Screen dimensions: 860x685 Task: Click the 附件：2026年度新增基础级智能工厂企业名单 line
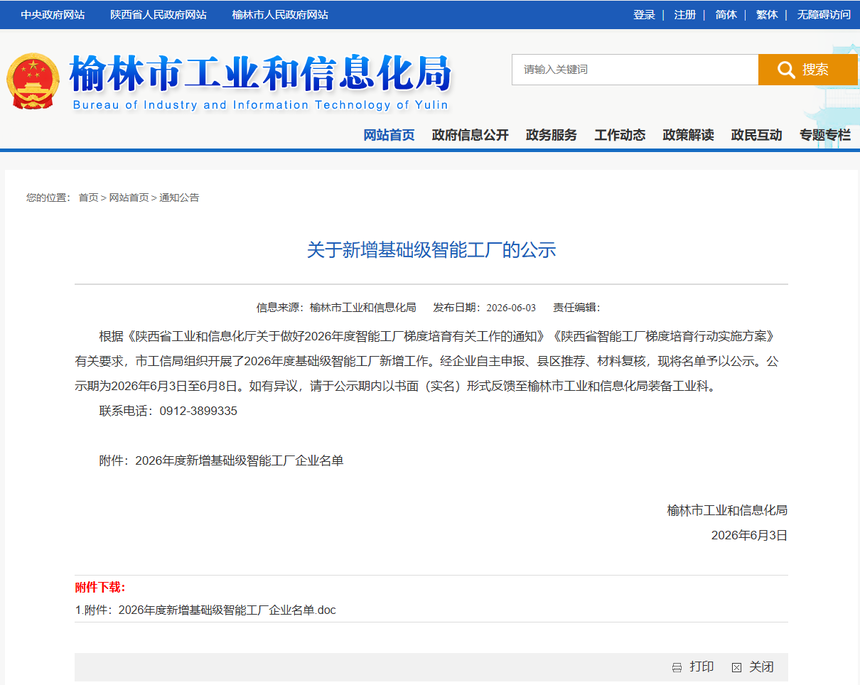click(221, 461)
